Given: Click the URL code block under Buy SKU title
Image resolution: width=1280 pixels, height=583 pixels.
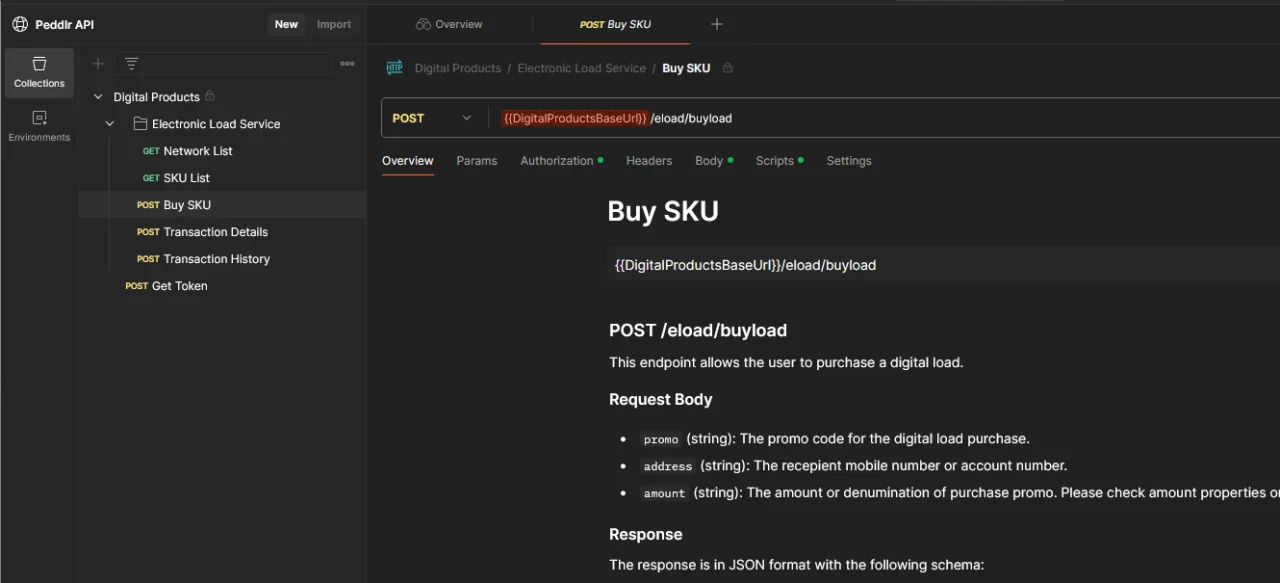Looking at the screenshot, I should point(943,265).
